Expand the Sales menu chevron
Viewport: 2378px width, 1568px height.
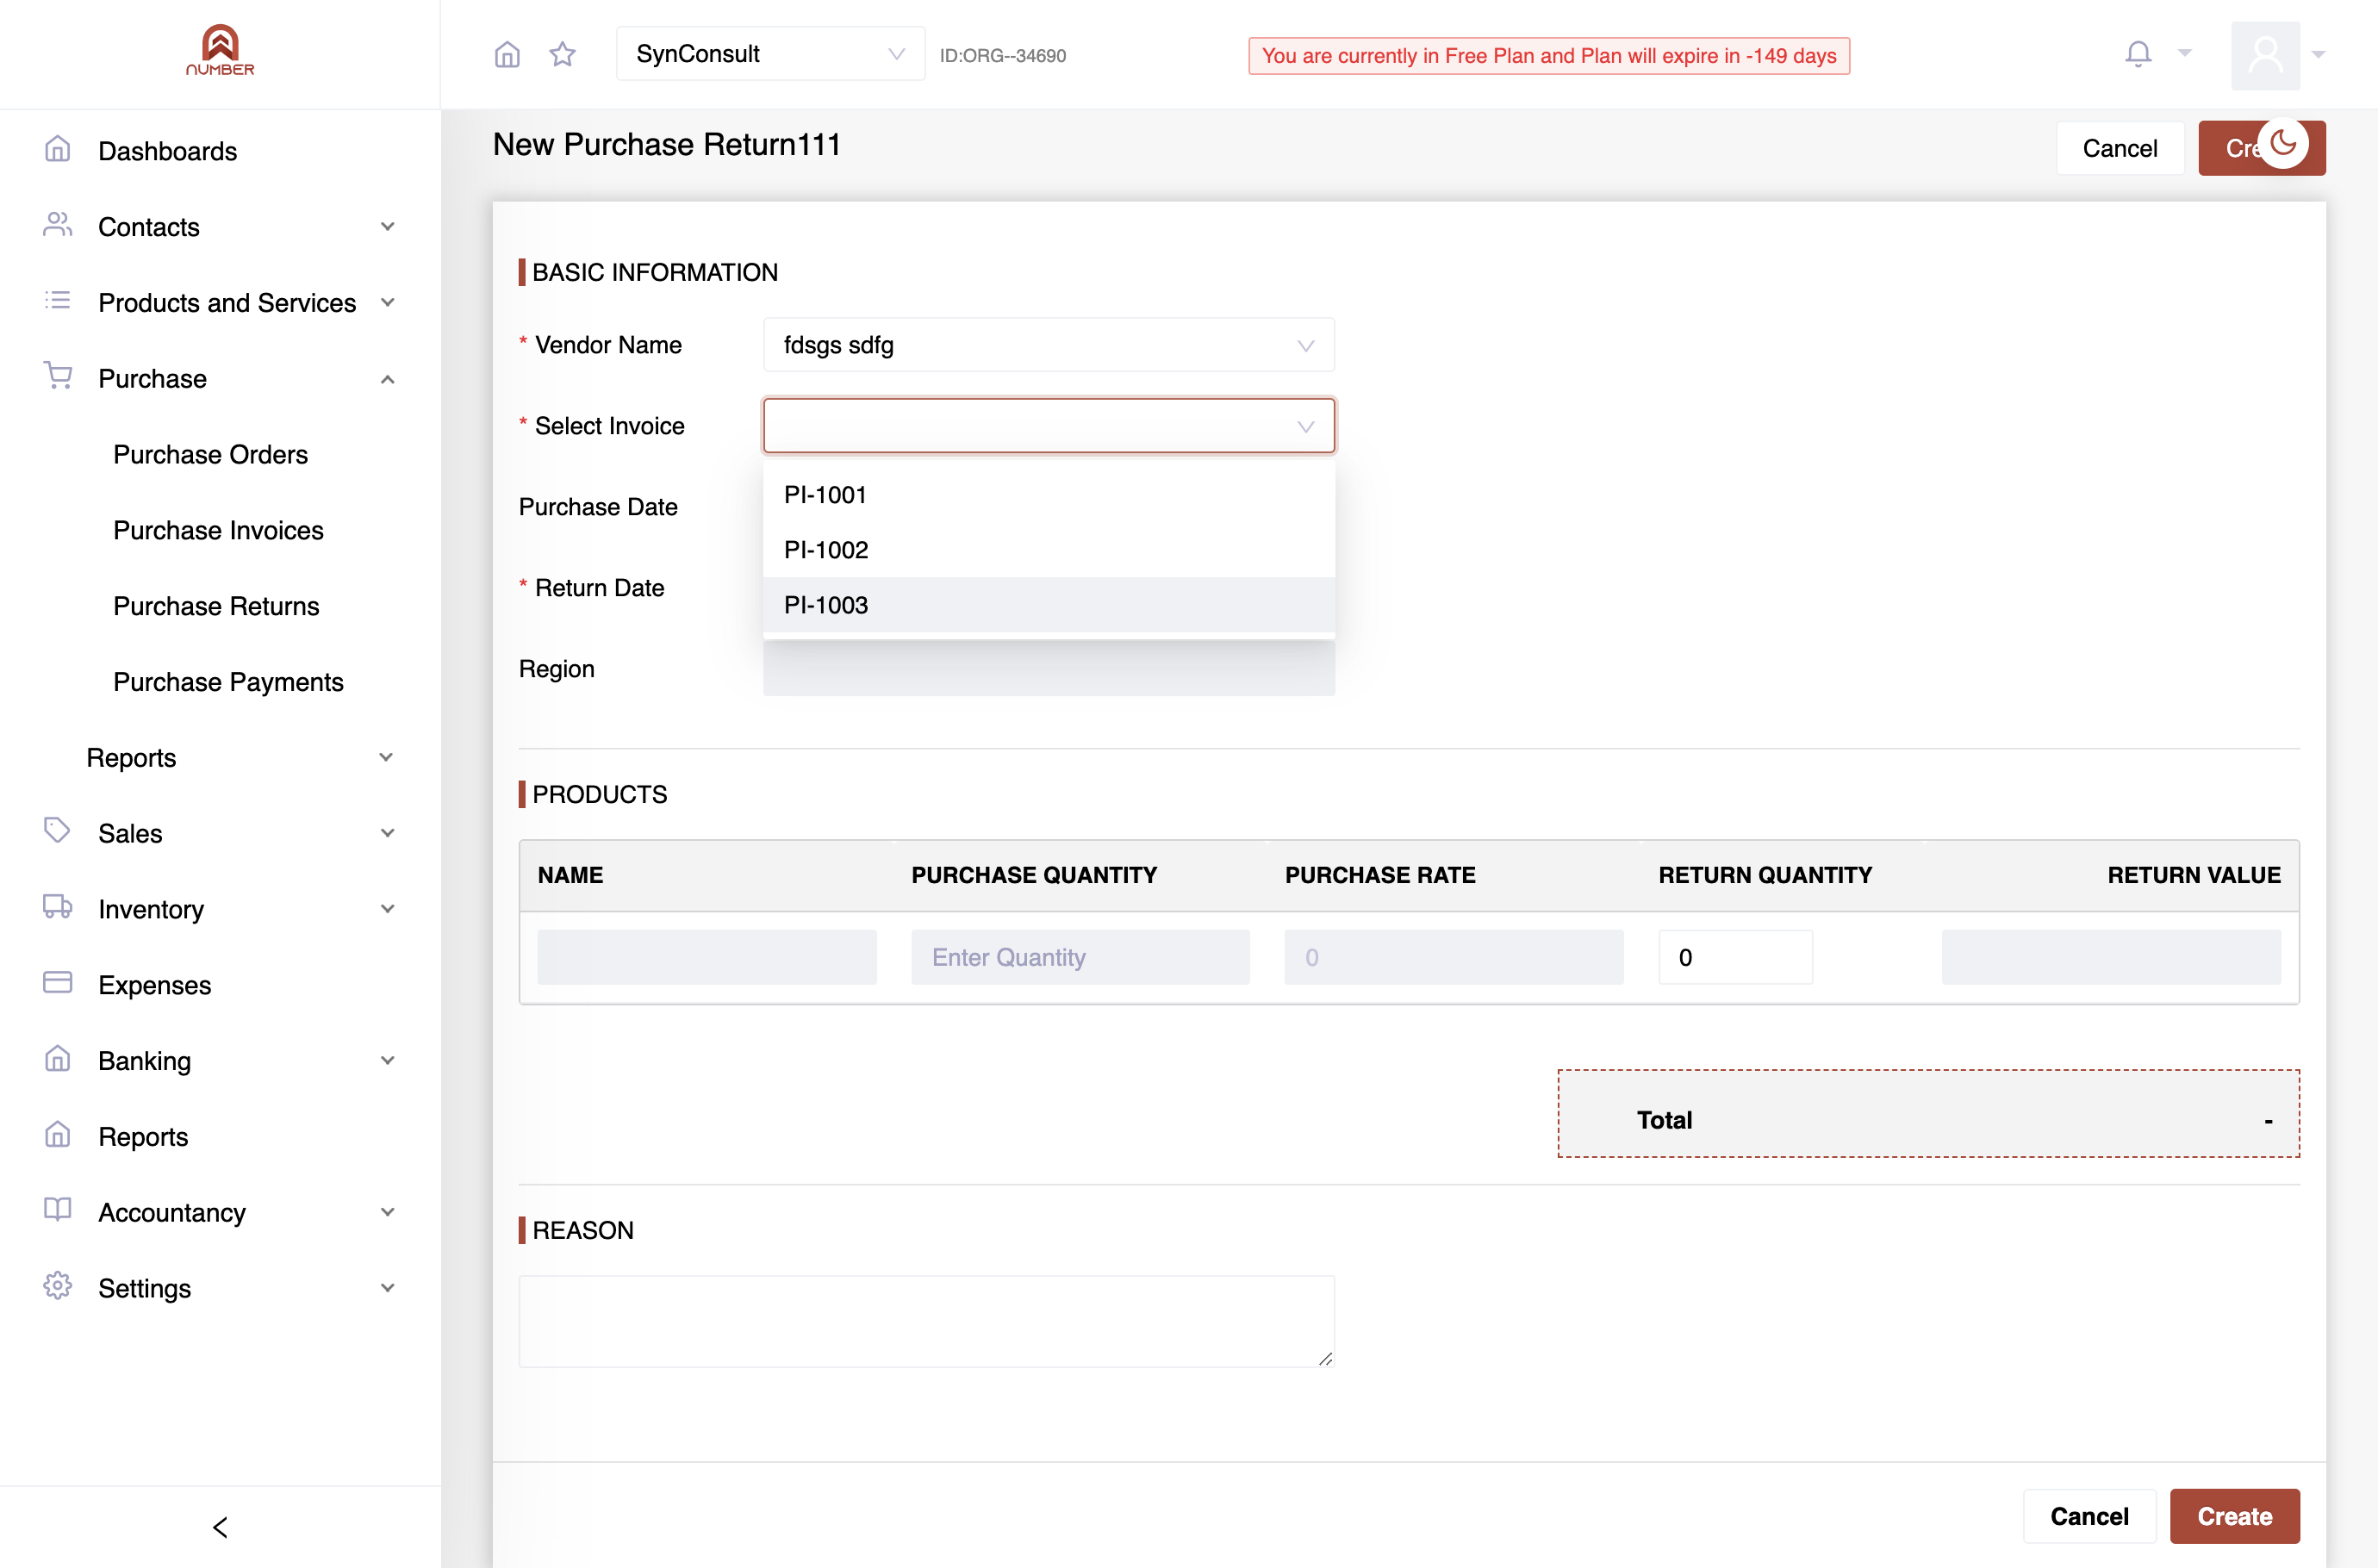click(x=387, y=833)
